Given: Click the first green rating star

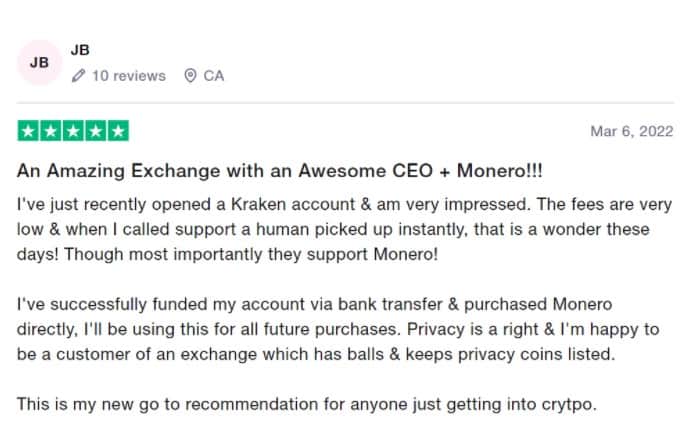Looking at the screenshot, I should (x=28, y=131).
